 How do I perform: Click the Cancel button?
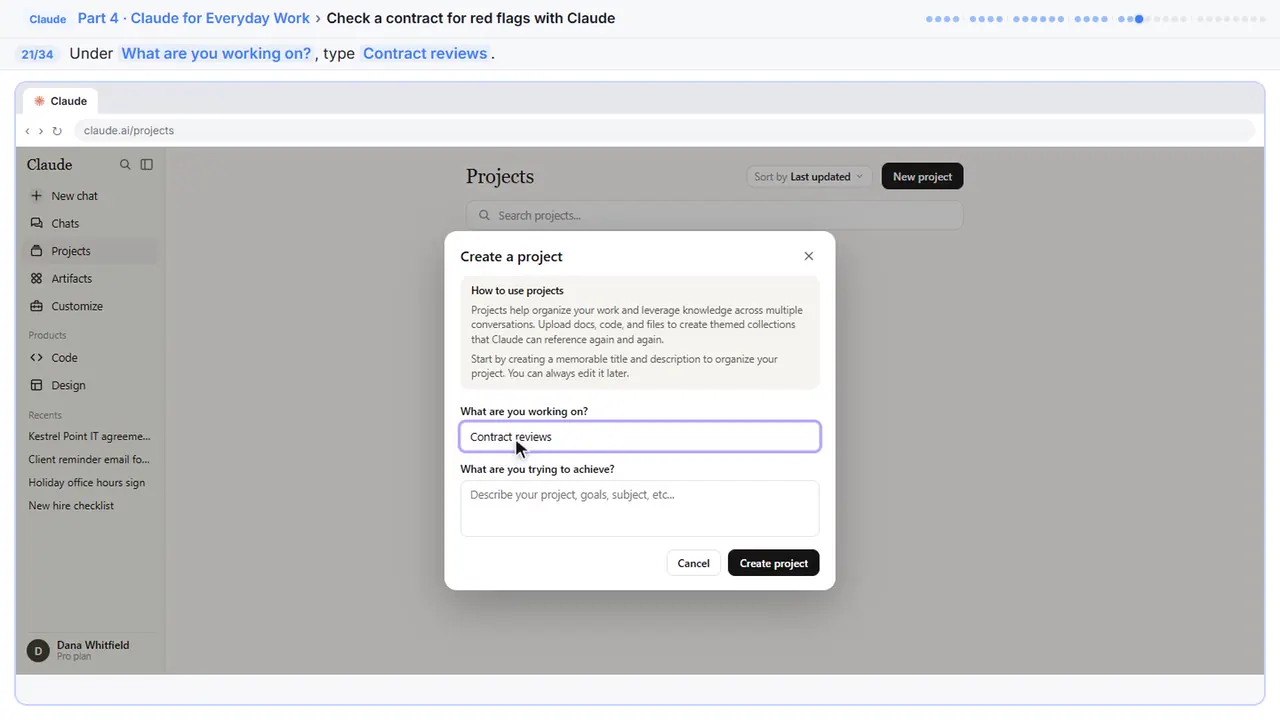tap(693, 563)
